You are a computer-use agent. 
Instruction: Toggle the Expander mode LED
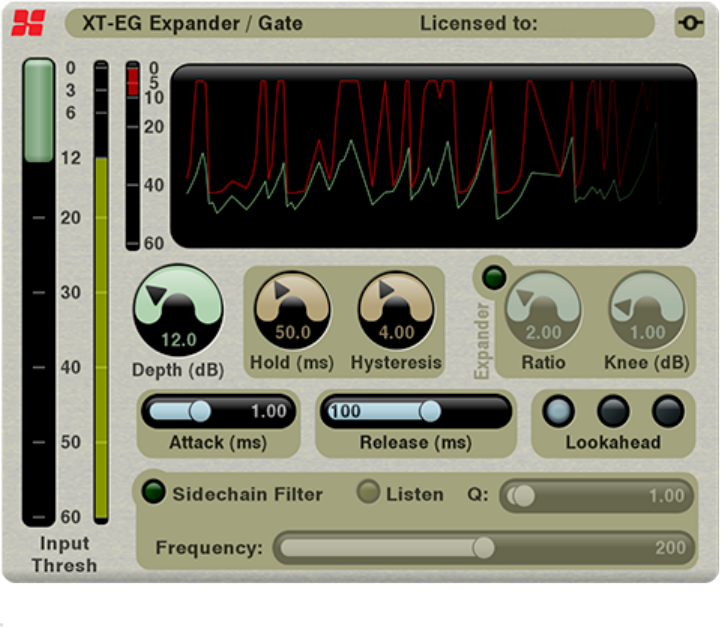pos(494,278)
